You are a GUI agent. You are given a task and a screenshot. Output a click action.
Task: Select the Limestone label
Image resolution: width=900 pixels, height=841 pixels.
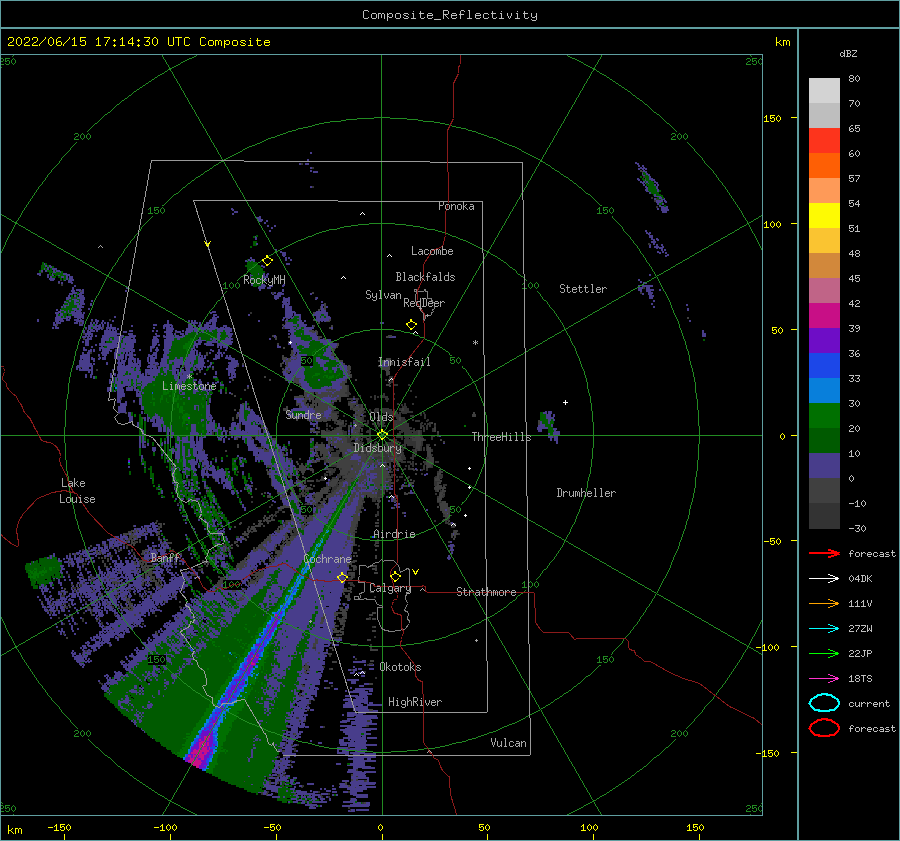[189, 386]
